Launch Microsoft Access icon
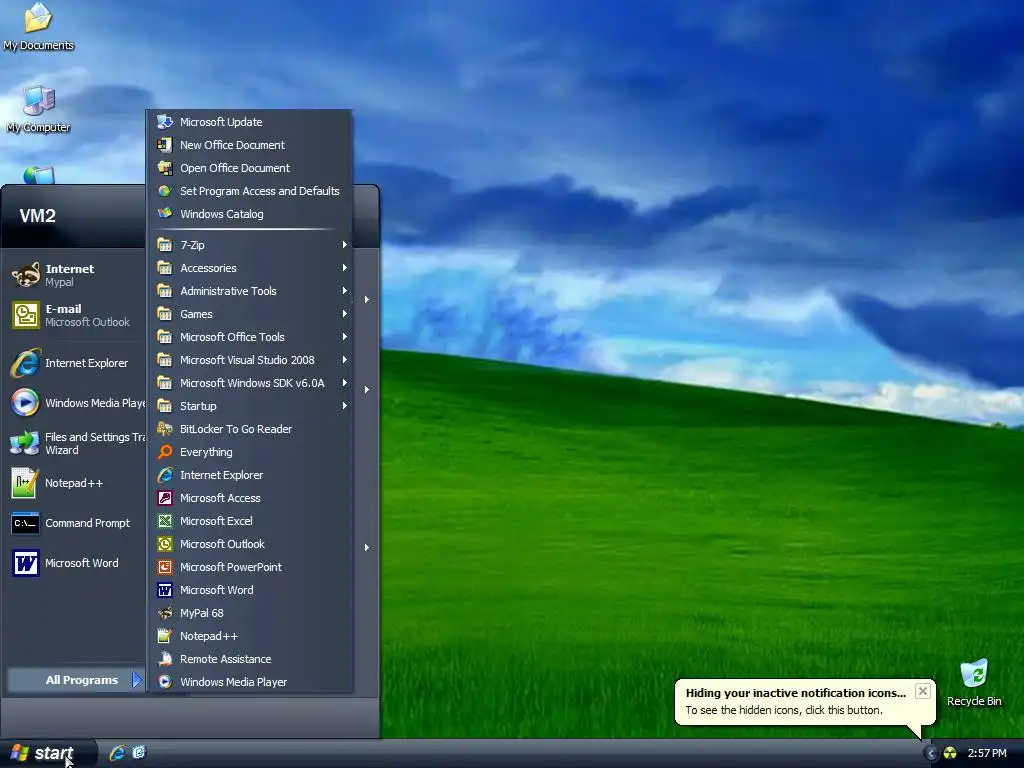1024x768 pixels. pos(165,498)
